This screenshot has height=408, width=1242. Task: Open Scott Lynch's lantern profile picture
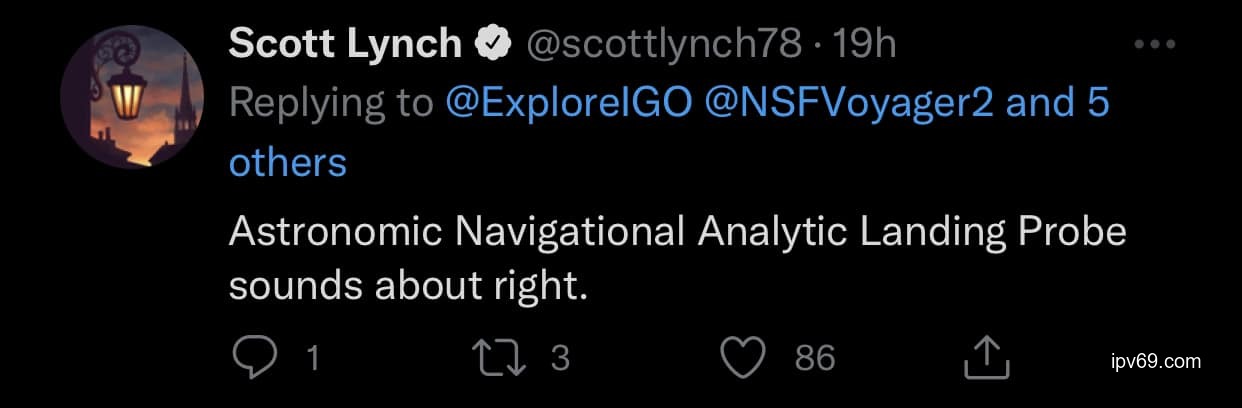pyautogui.click(x=132, y=97)
